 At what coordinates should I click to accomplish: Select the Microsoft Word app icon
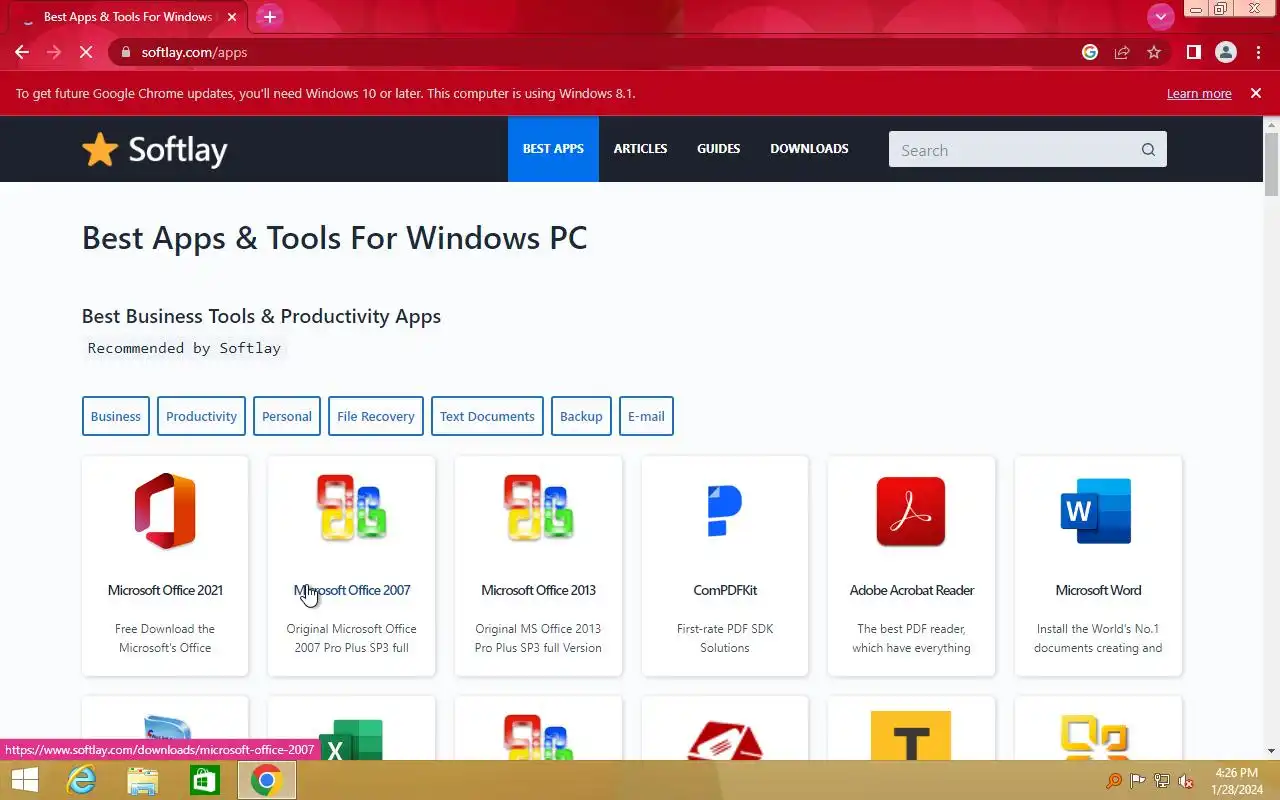1097,511
